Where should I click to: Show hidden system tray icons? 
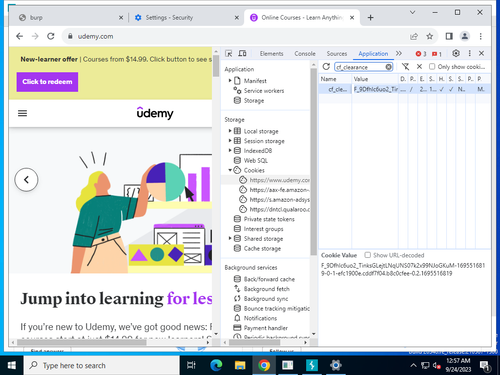point(413,365)
